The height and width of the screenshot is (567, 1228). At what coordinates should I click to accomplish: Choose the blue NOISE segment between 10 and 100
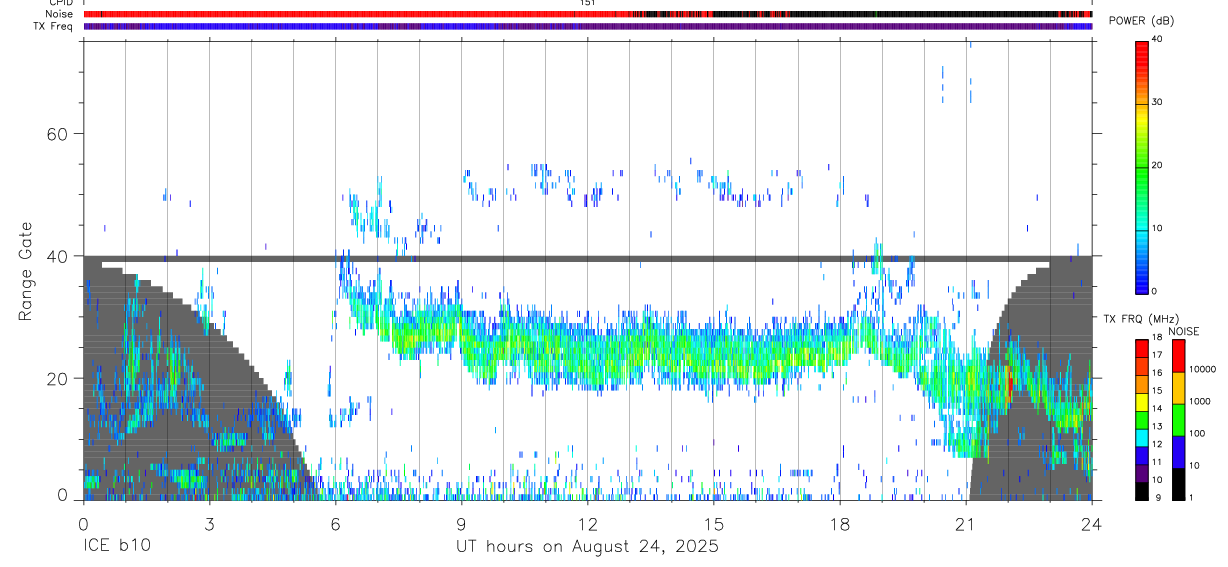[1178, 451]
